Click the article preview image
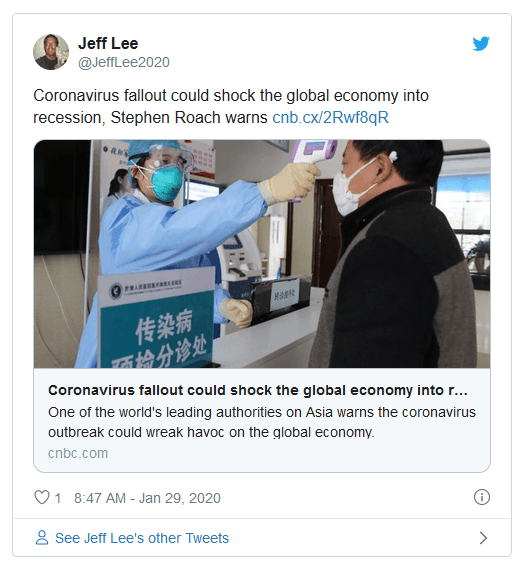525x566 pixels. pos(262,254)
